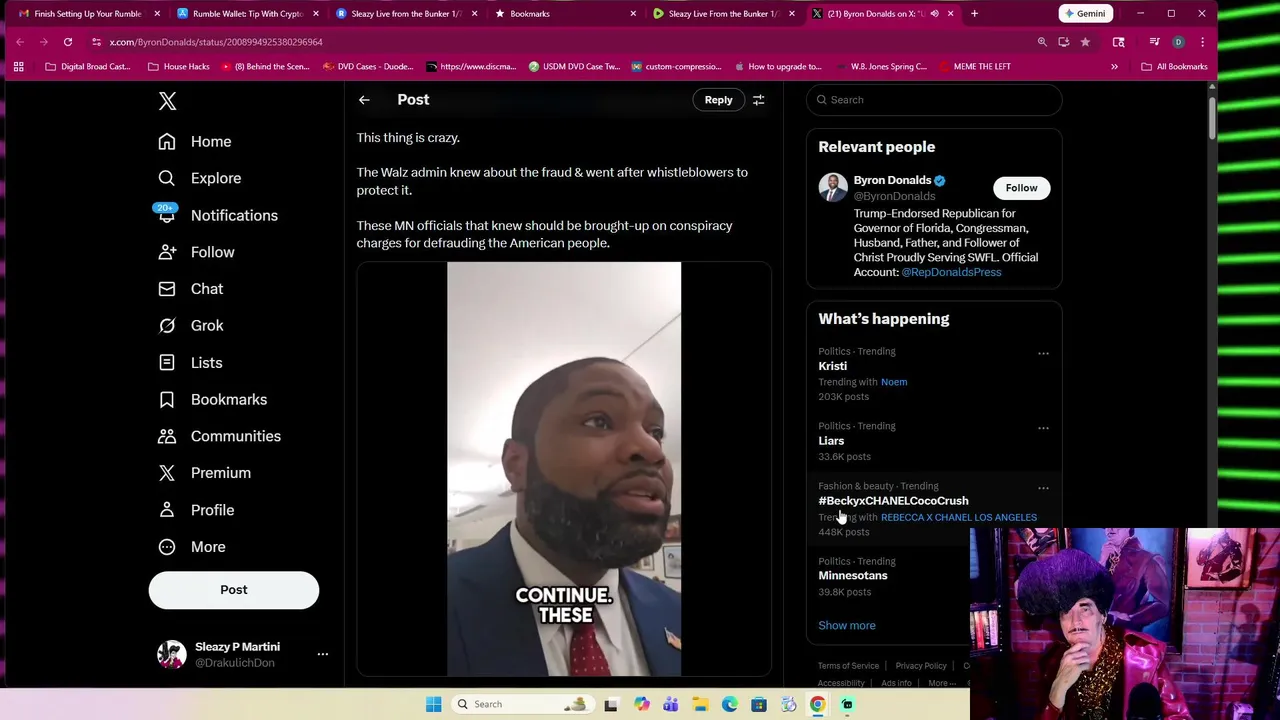Image resolution: width=1280 pixels, height=720 pixels.
Task: Click the white Post button
Action: pos(234,590)
